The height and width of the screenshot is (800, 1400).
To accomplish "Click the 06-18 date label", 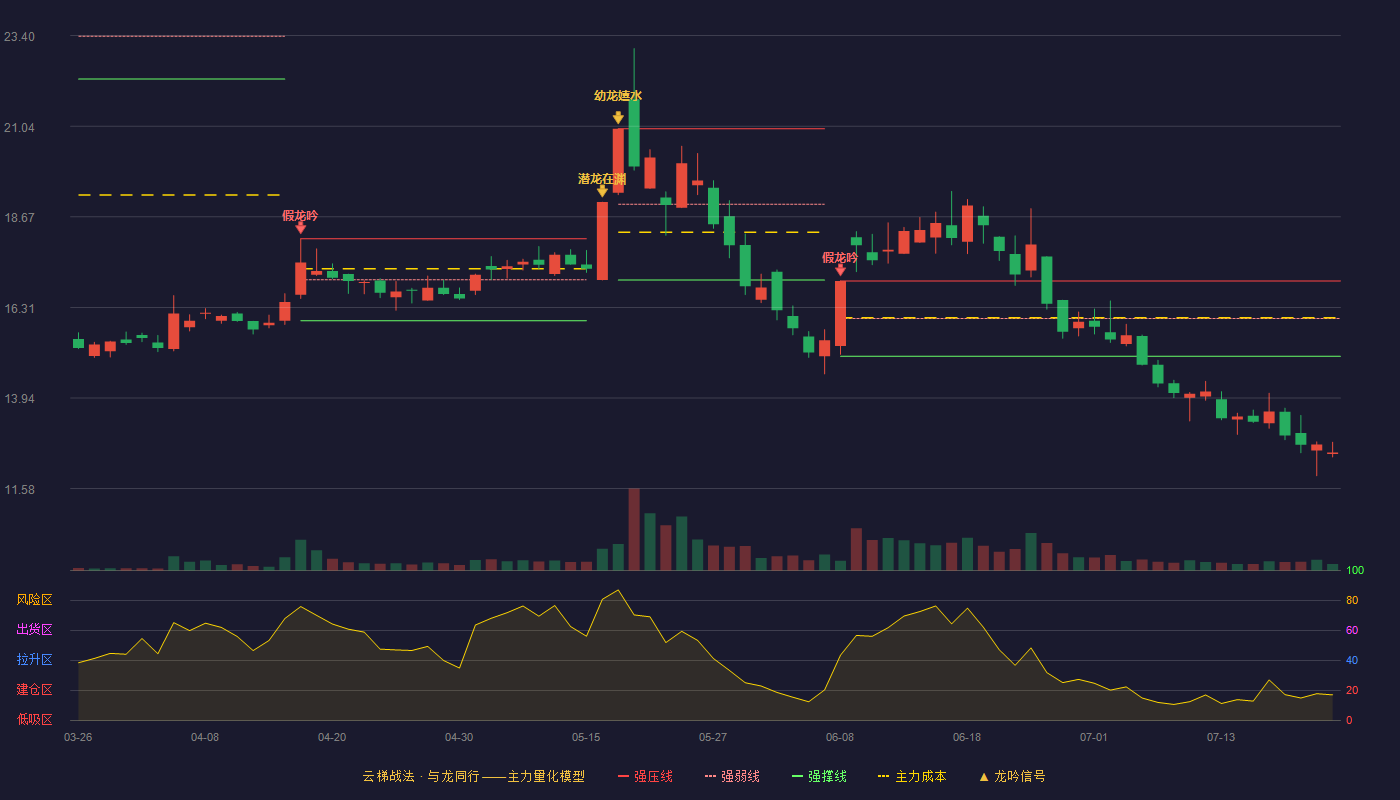I will [x=967, y=737].
